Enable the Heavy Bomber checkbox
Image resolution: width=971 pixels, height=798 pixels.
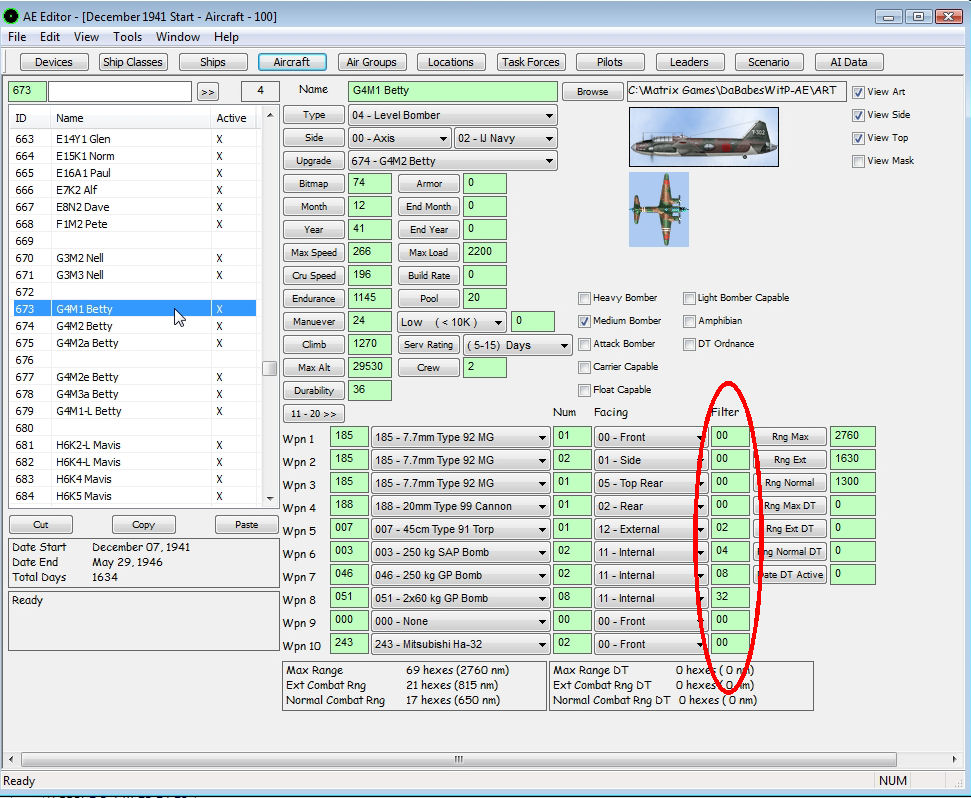click(x=584, y=297)
